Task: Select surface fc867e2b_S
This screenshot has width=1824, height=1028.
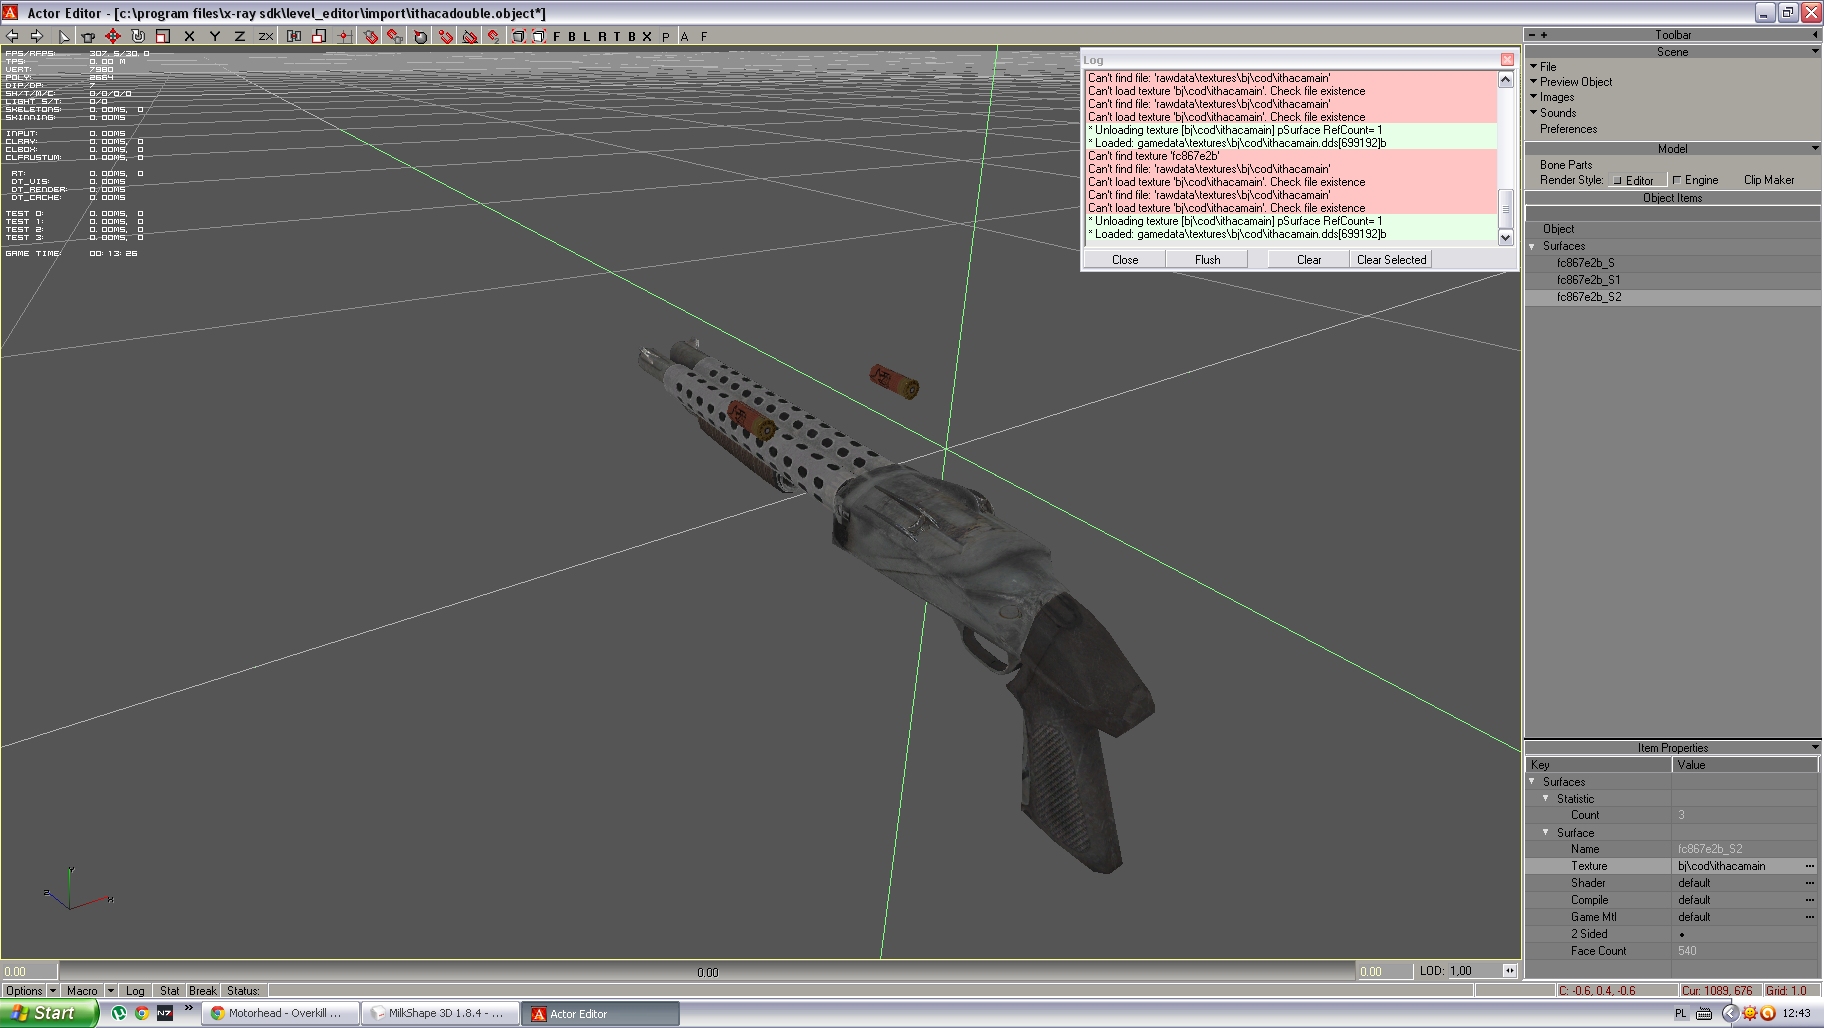Action: (1585, 263)
